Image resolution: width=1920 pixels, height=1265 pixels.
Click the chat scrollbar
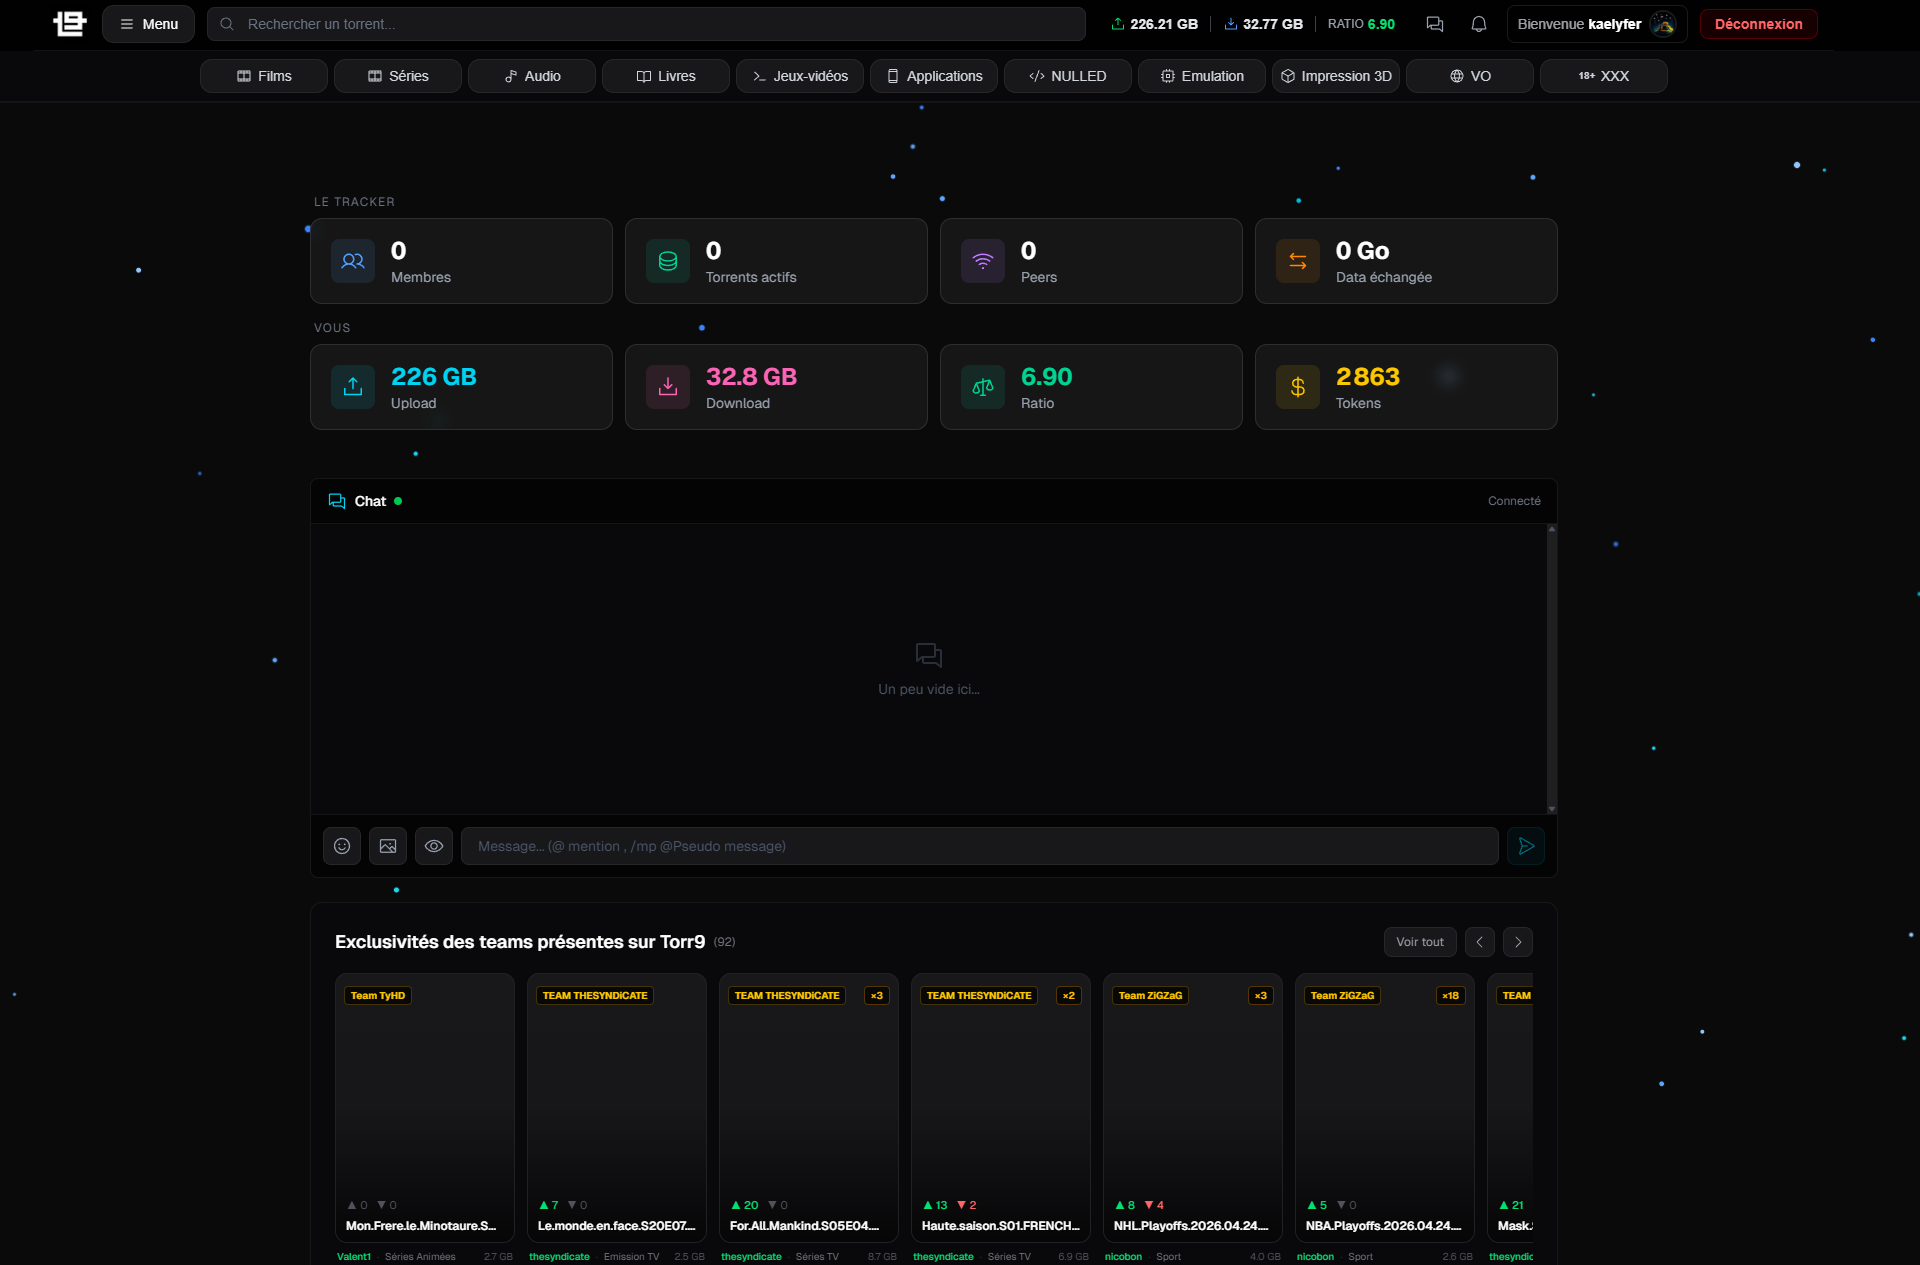click(1551, 668)
